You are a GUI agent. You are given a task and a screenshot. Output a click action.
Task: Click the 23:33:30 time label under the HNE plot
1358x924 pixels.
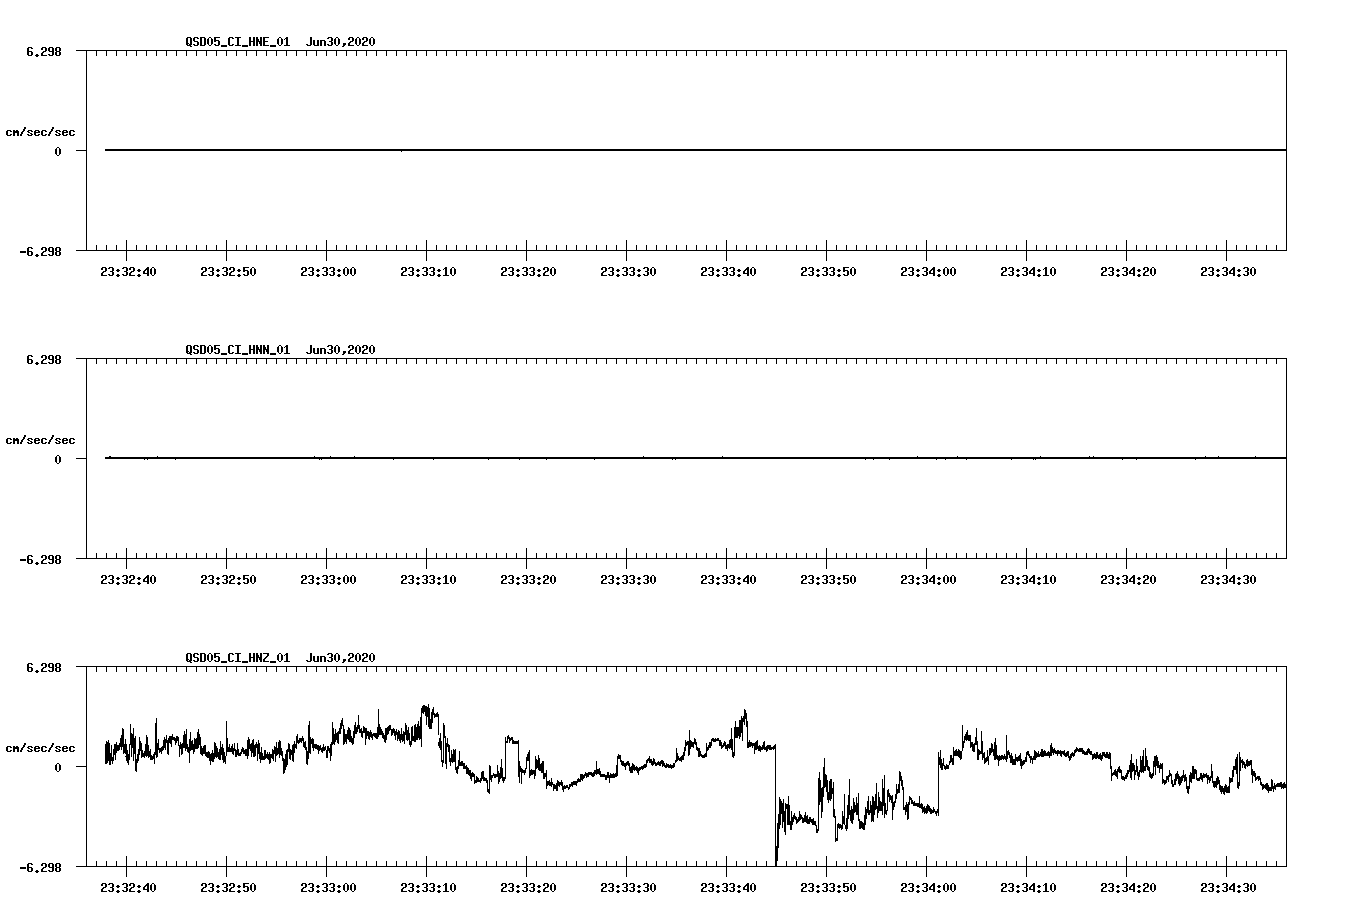click(x=628, y=271)
